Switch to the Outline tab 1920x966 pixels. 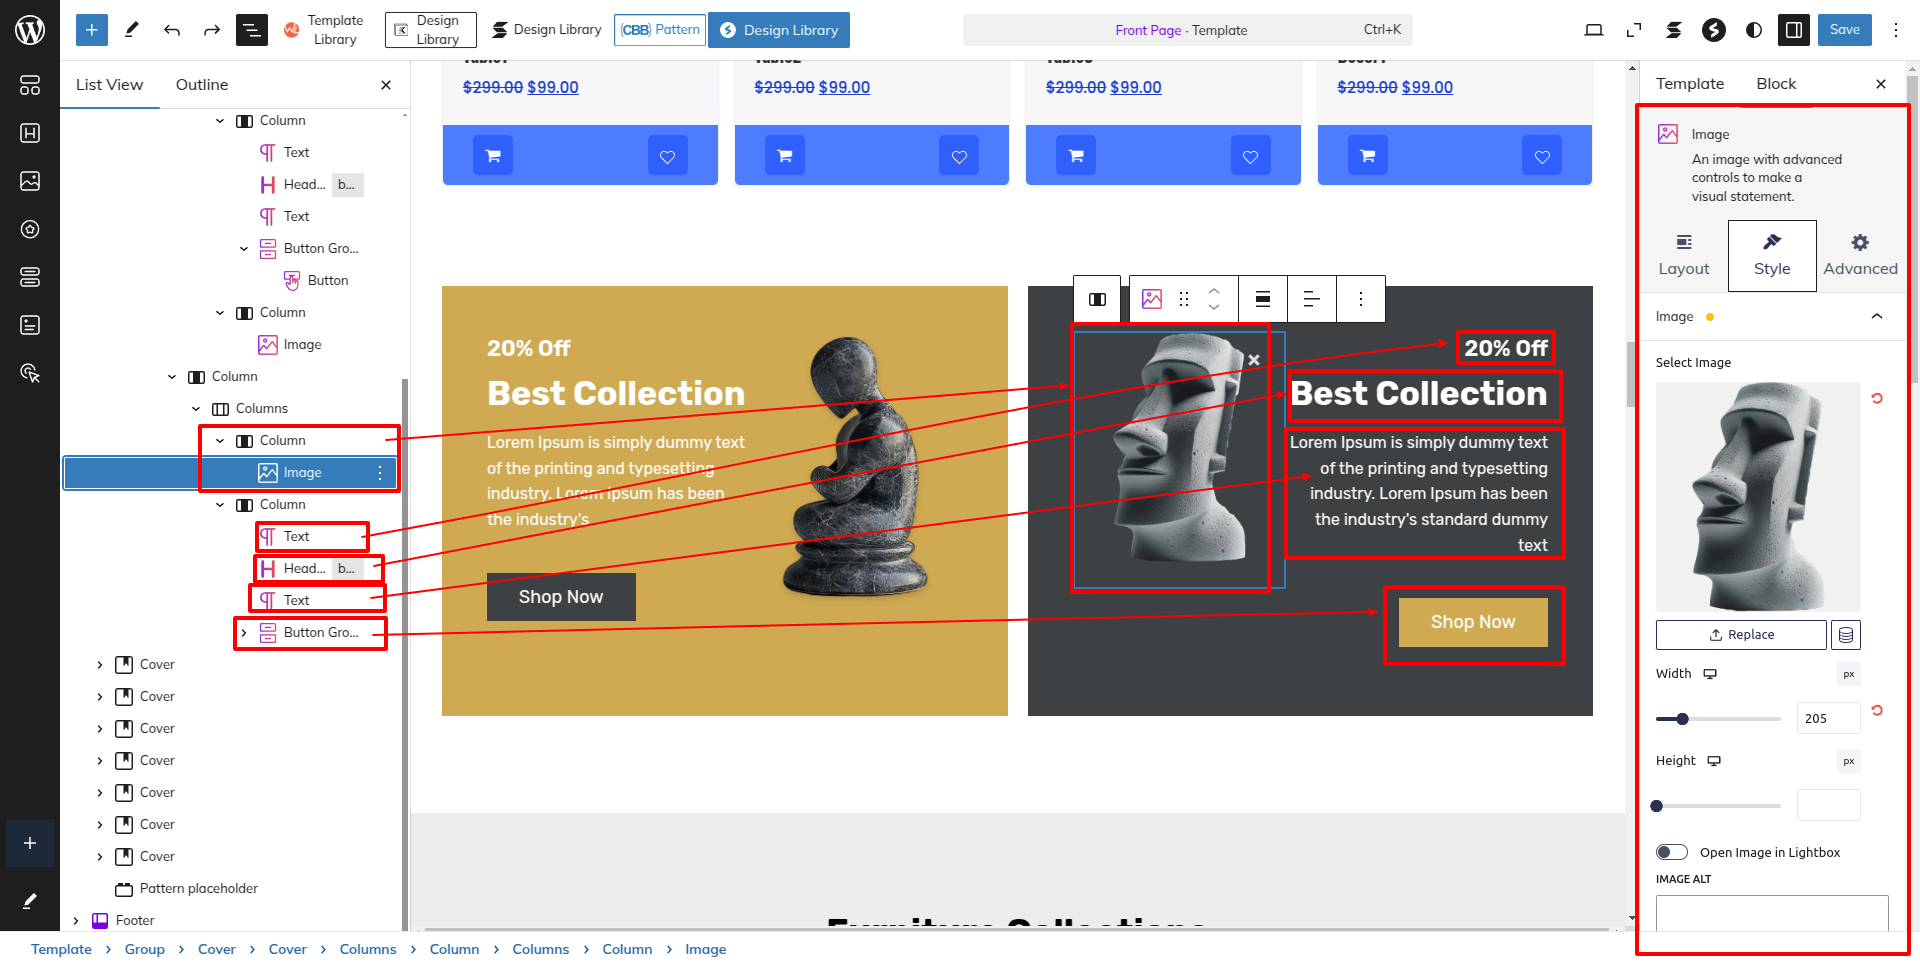click(202, 85)
